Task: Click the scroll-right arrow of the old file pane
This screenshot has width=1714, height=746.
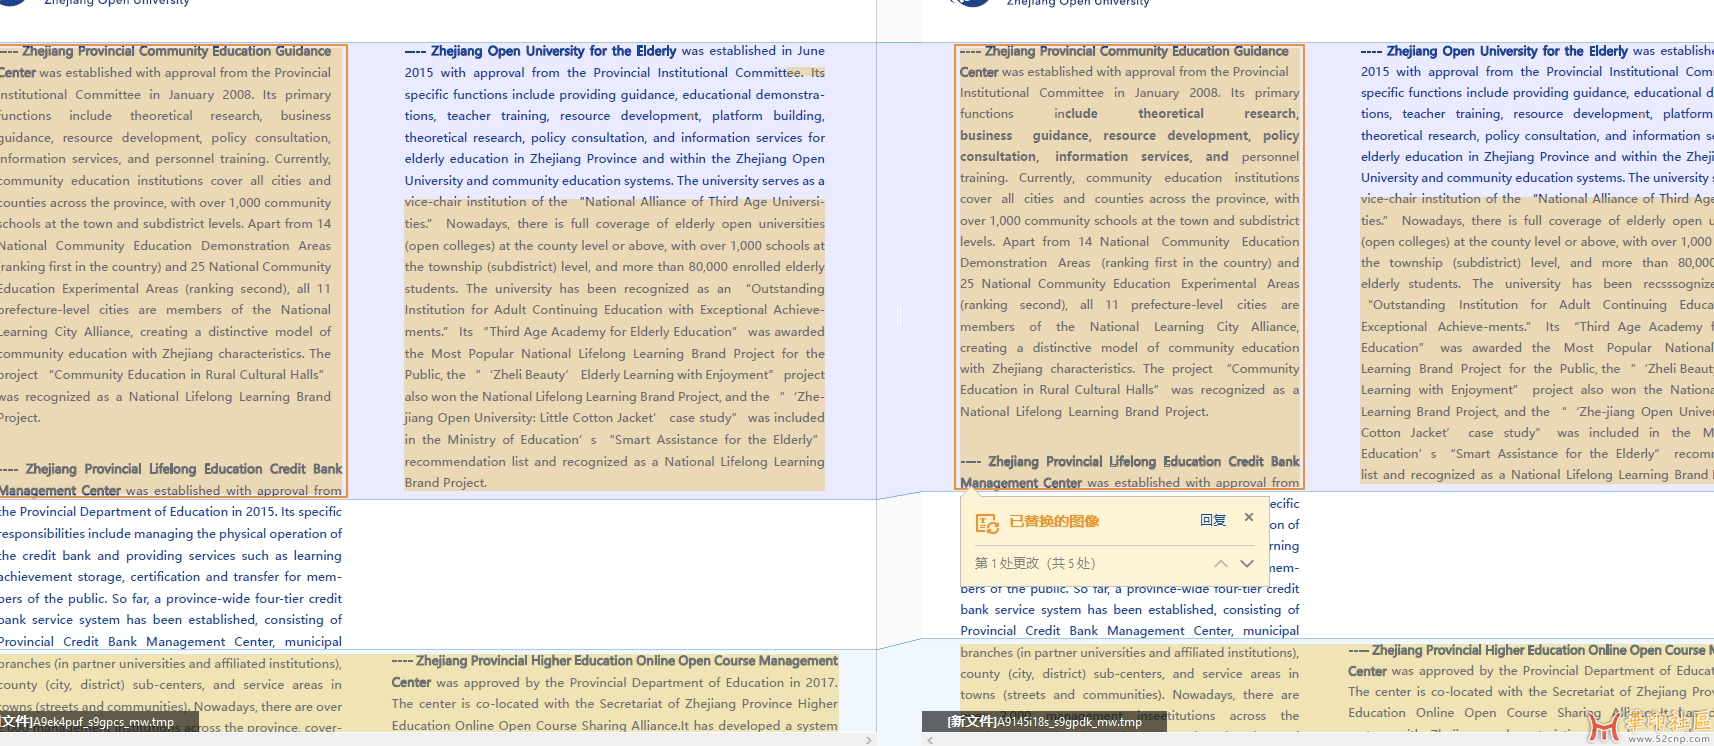Action: 868,740
